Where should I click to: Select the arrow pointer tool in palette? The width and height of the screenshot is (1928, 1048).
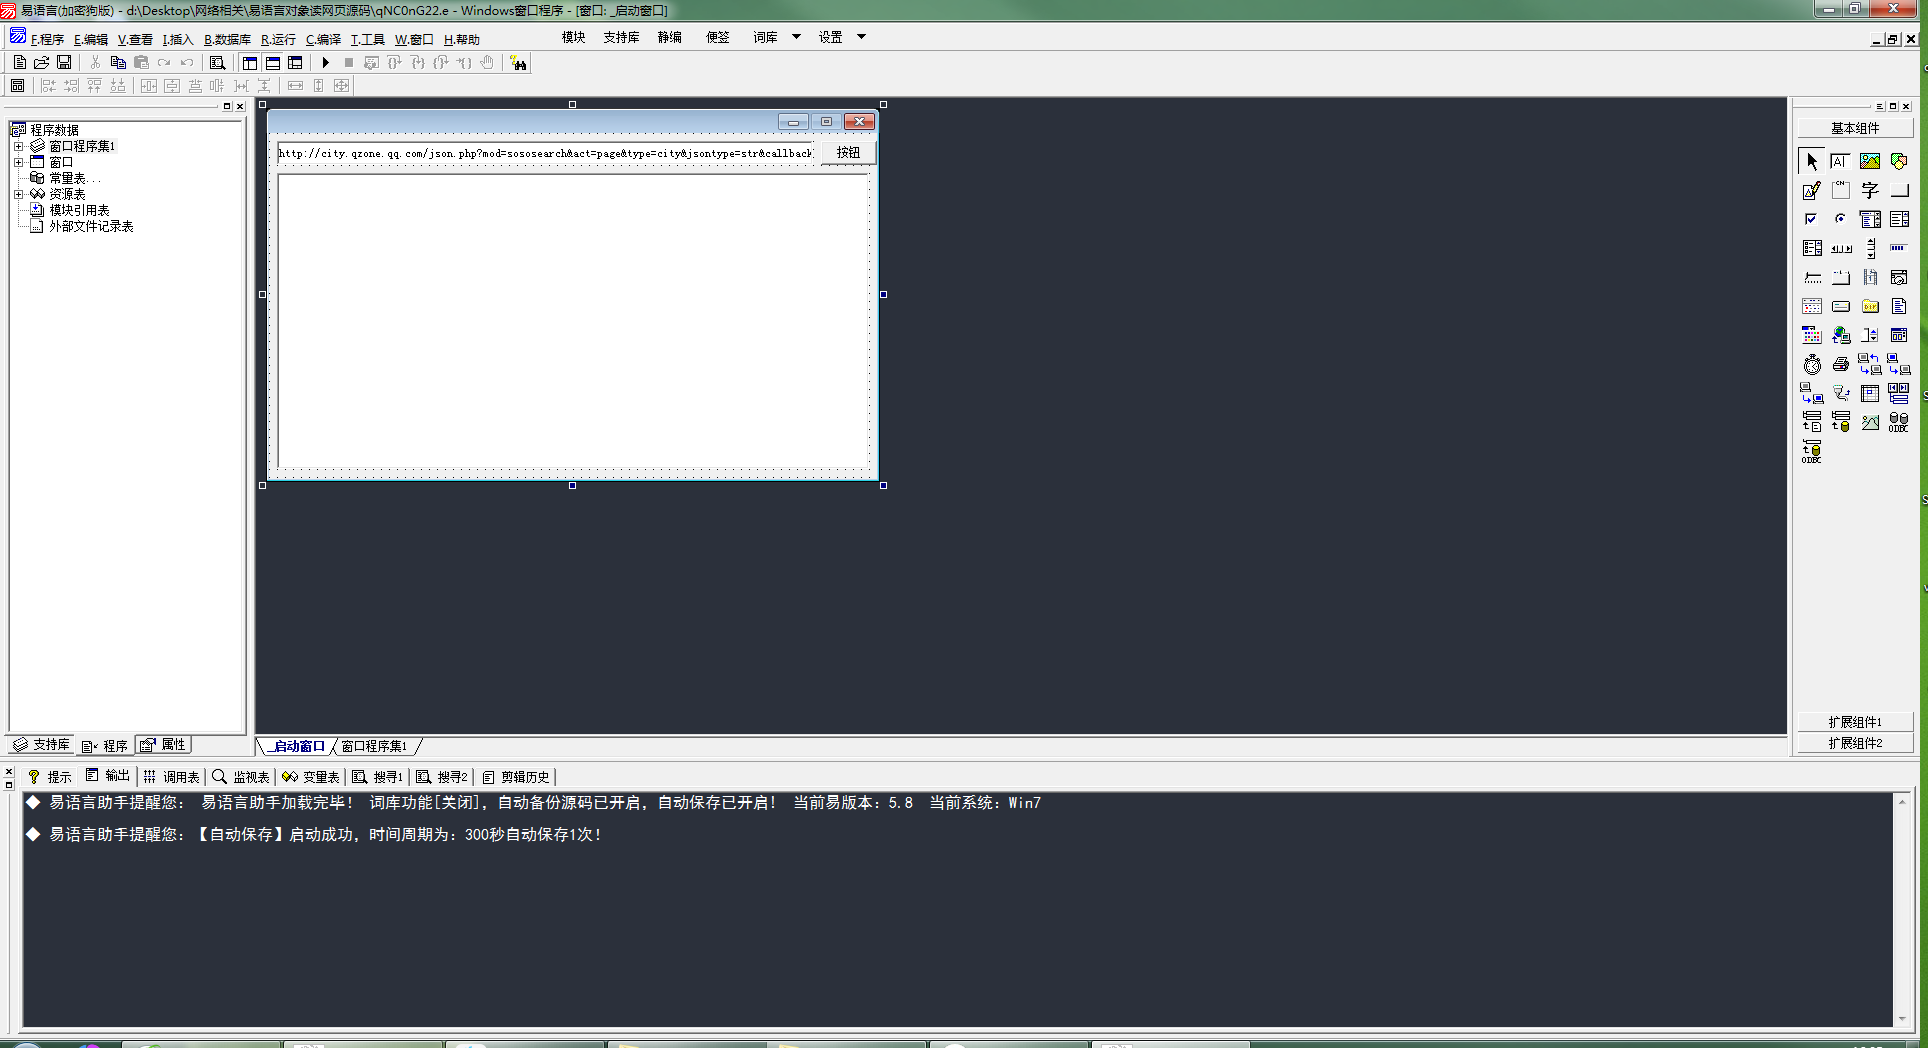[x=1812, y=161]
